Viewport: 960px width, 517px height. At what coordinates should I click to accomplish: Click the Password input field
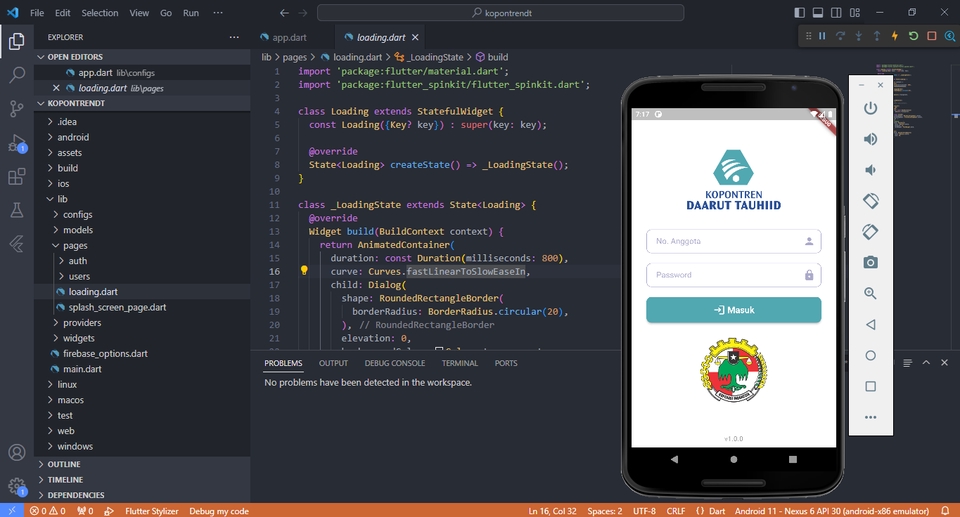point(733,275)
